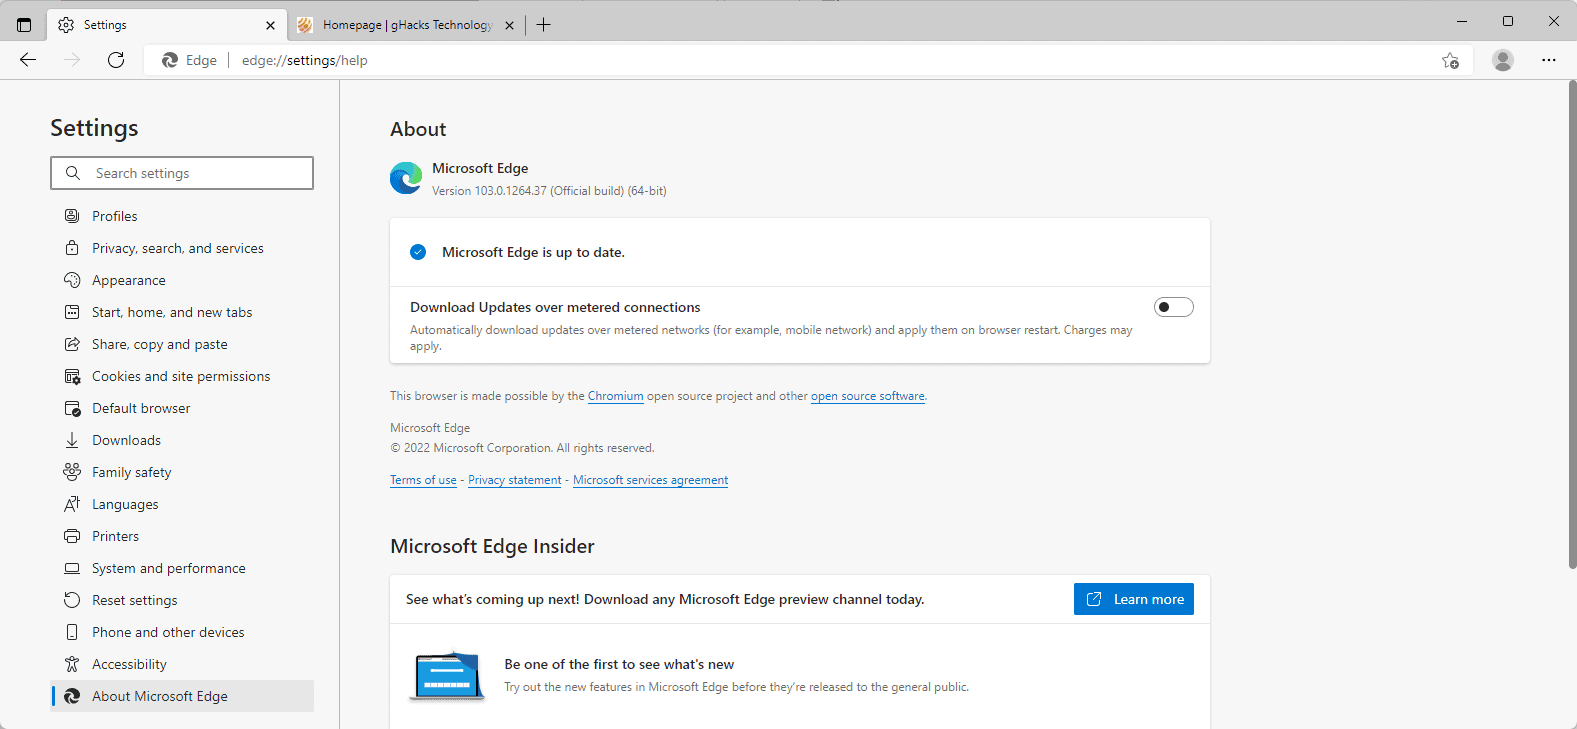Click the Privacy lock icon in sidebar

pos(72,248)
